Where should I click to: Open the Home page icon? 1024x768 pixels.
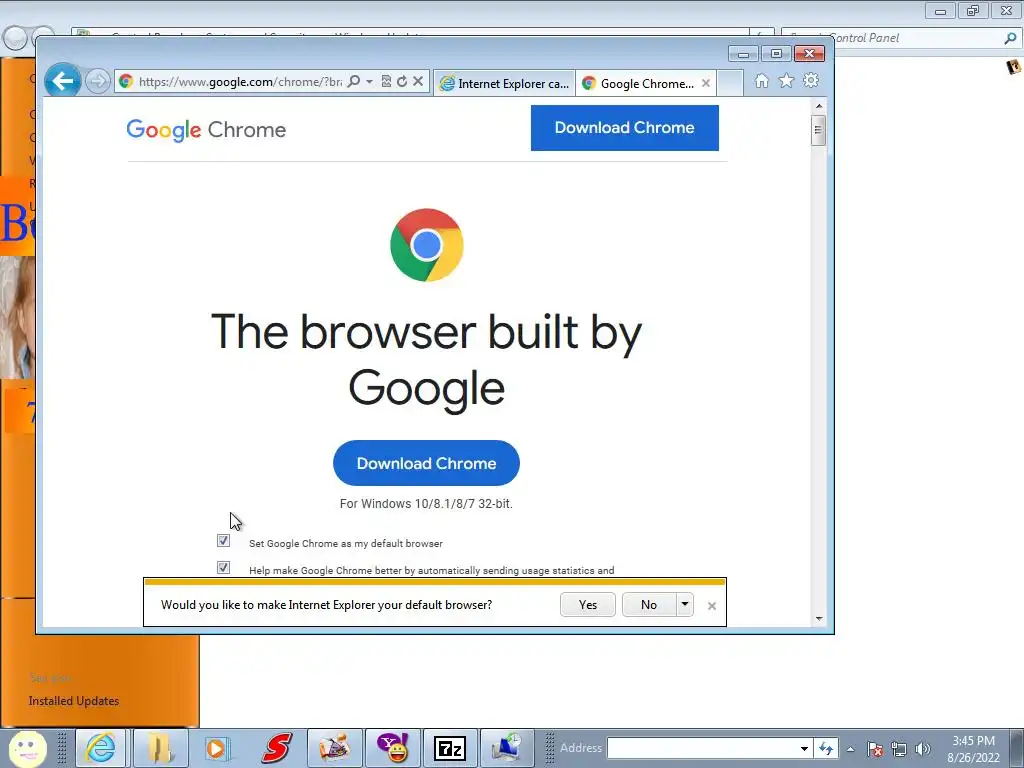click(x=761, y=81)
